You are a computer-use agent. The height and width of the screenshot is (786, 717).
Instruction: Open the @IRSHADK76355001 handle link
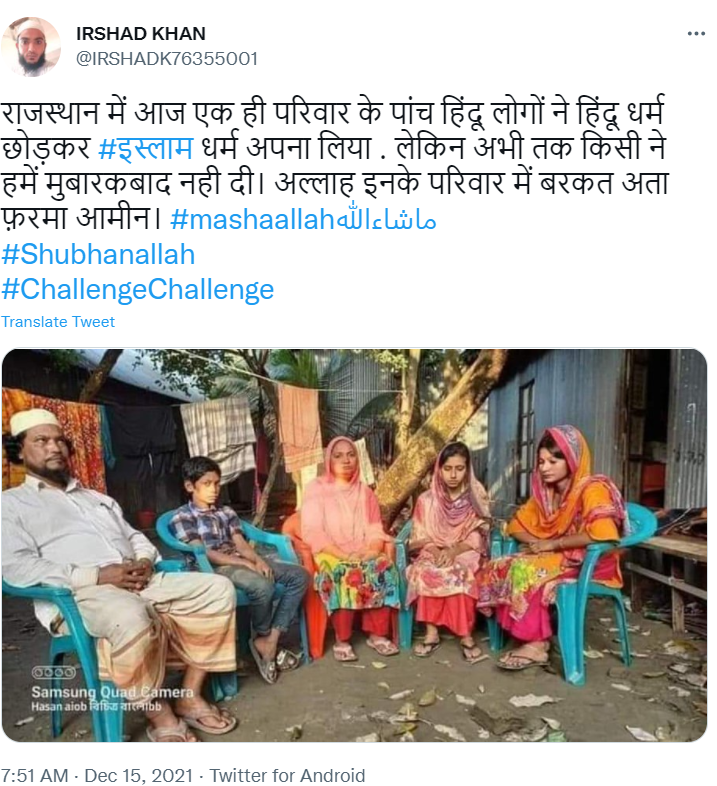166,59
